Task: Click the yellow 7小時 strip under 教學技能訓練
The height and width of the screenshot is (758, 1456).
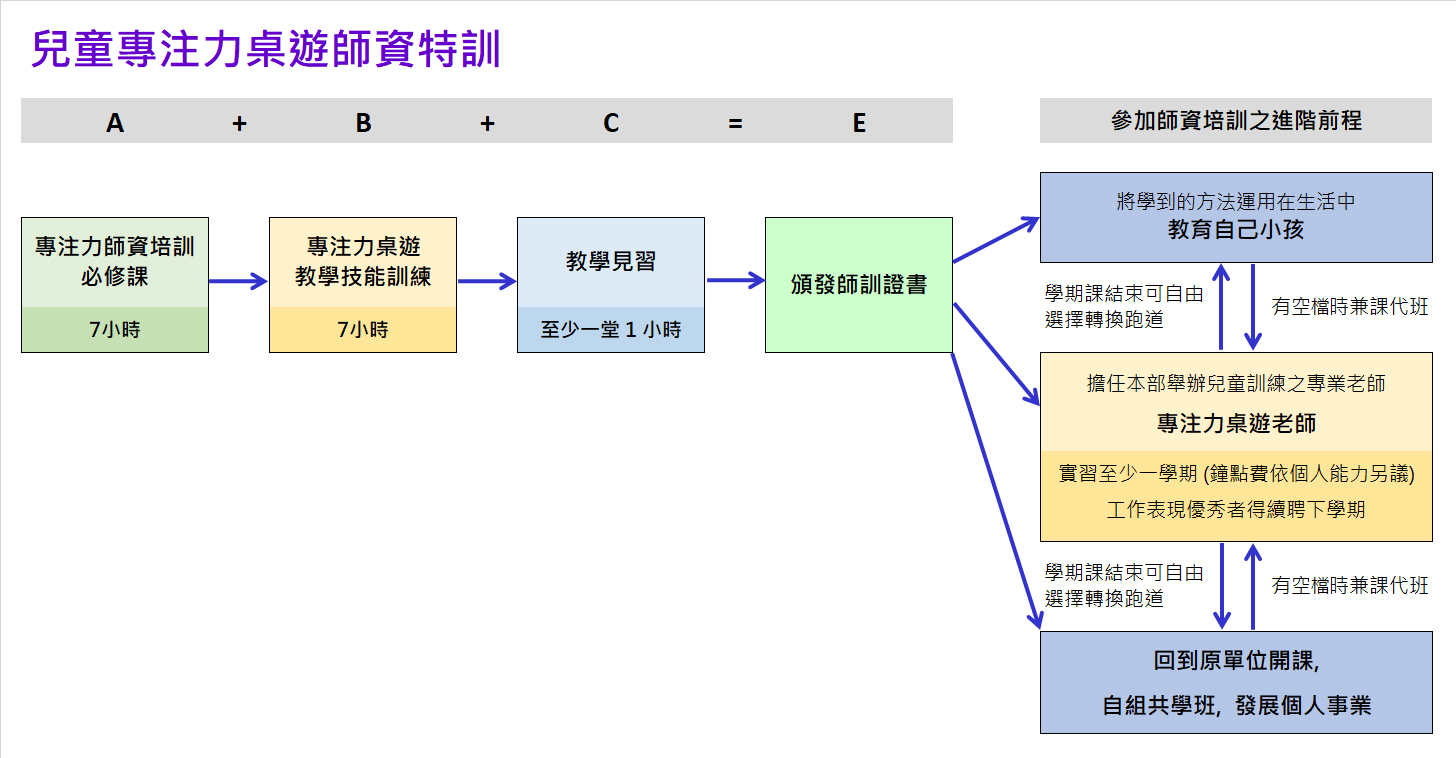Action: click(363, 329)
